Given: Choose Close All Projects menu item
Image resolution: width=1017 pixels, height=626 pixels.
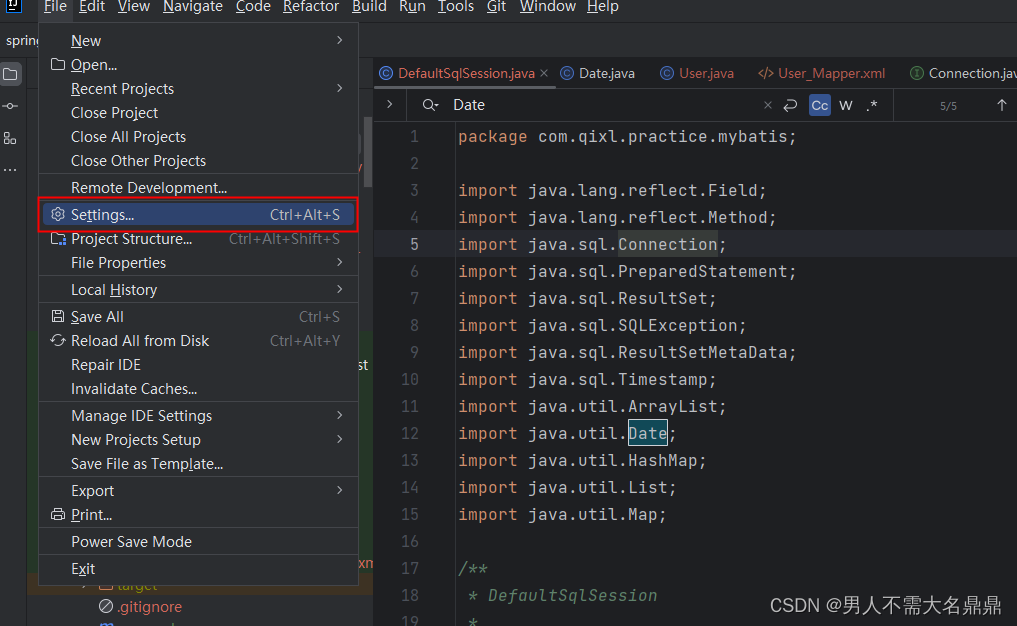Looking at the screenshot, I should click(198, 136).
